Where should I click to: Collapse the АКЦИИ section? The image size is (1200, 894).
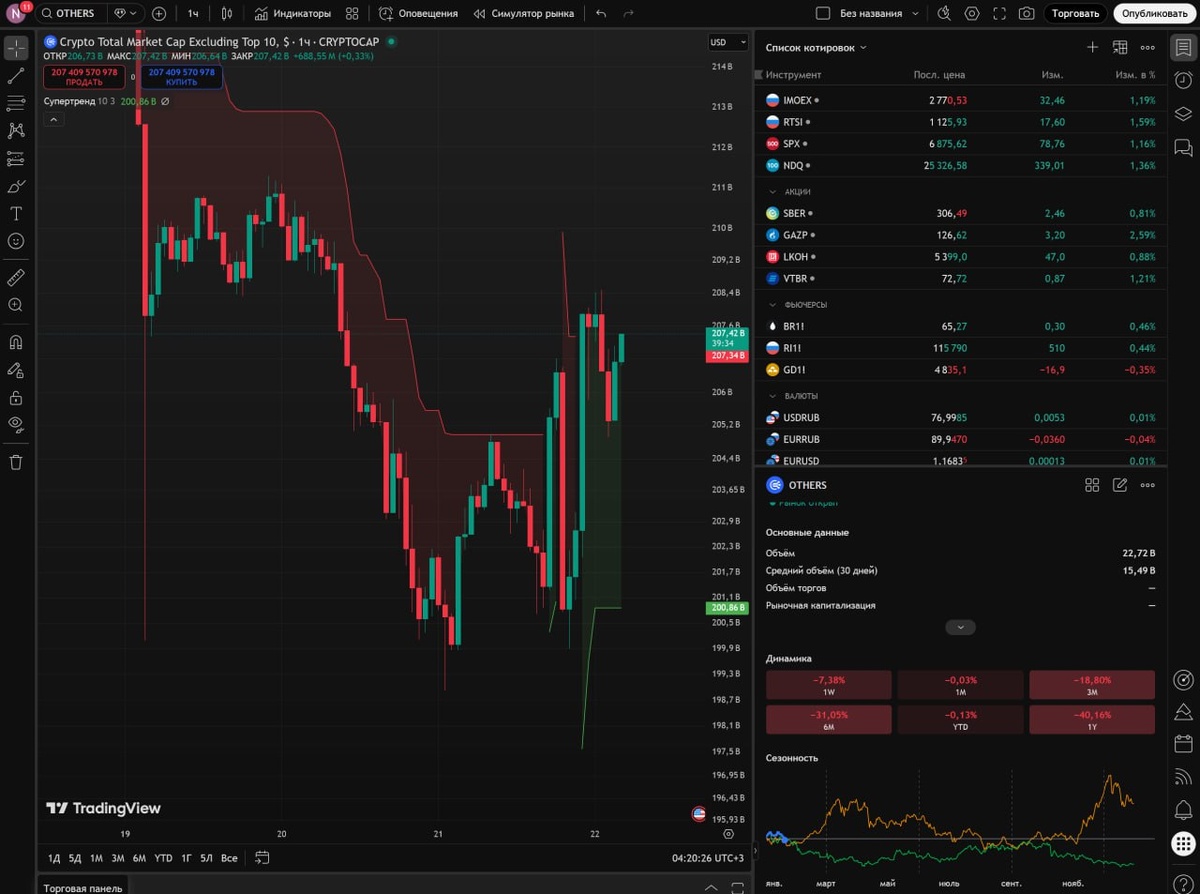tap(772, 191)
